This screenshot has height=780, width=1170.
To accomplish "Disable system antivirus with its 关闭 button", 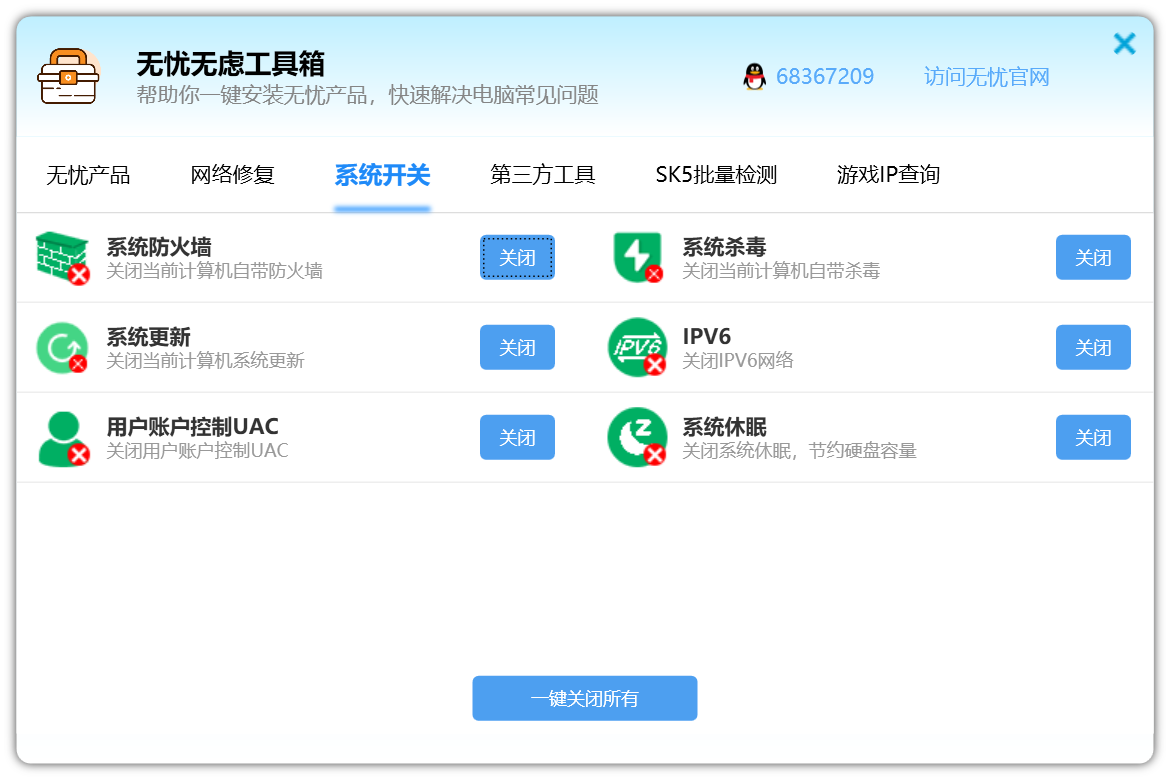I will [1093, 258].
